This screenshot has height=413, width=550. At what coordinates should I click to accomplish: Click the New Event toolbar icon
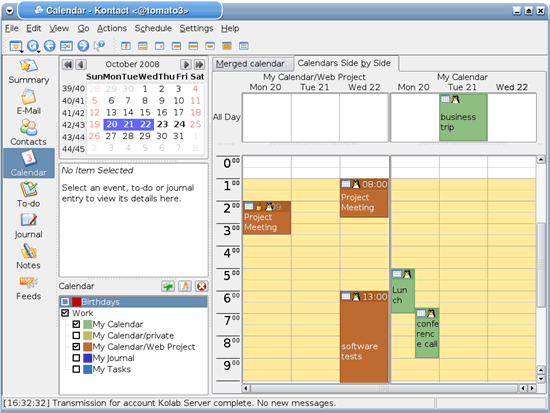(15, 46)
